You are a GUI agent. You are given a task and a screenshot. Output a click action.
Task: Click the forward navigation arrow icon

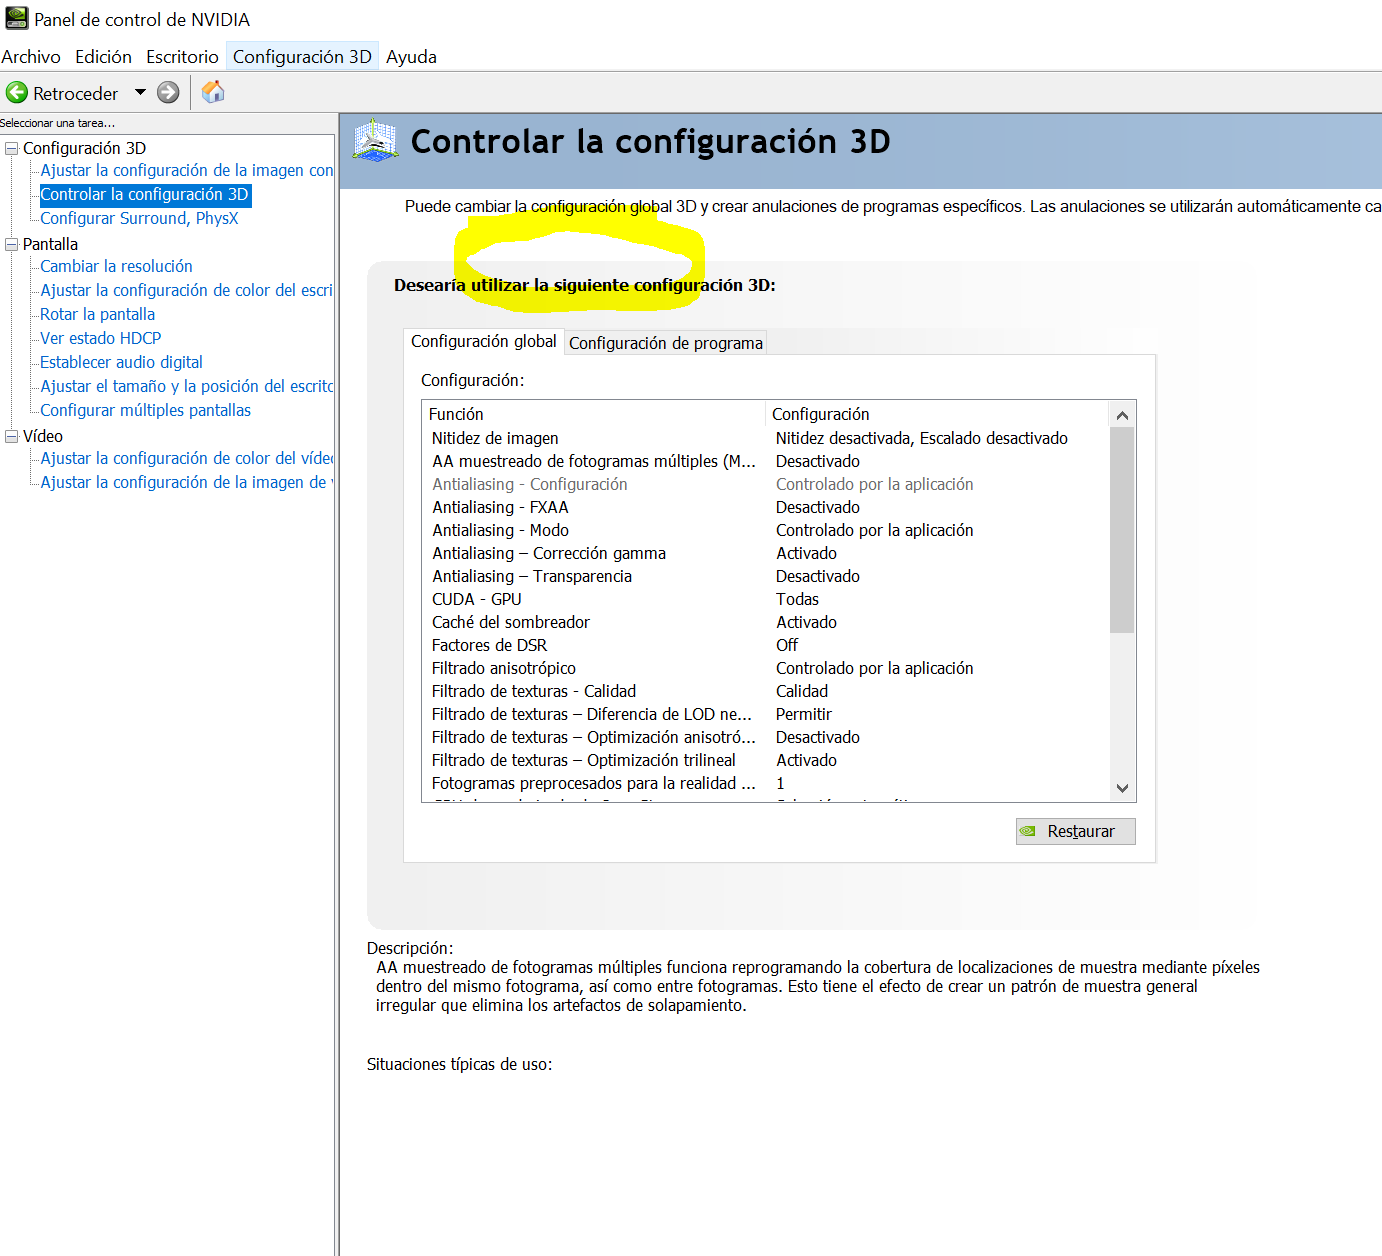click(x=168, y=93)
